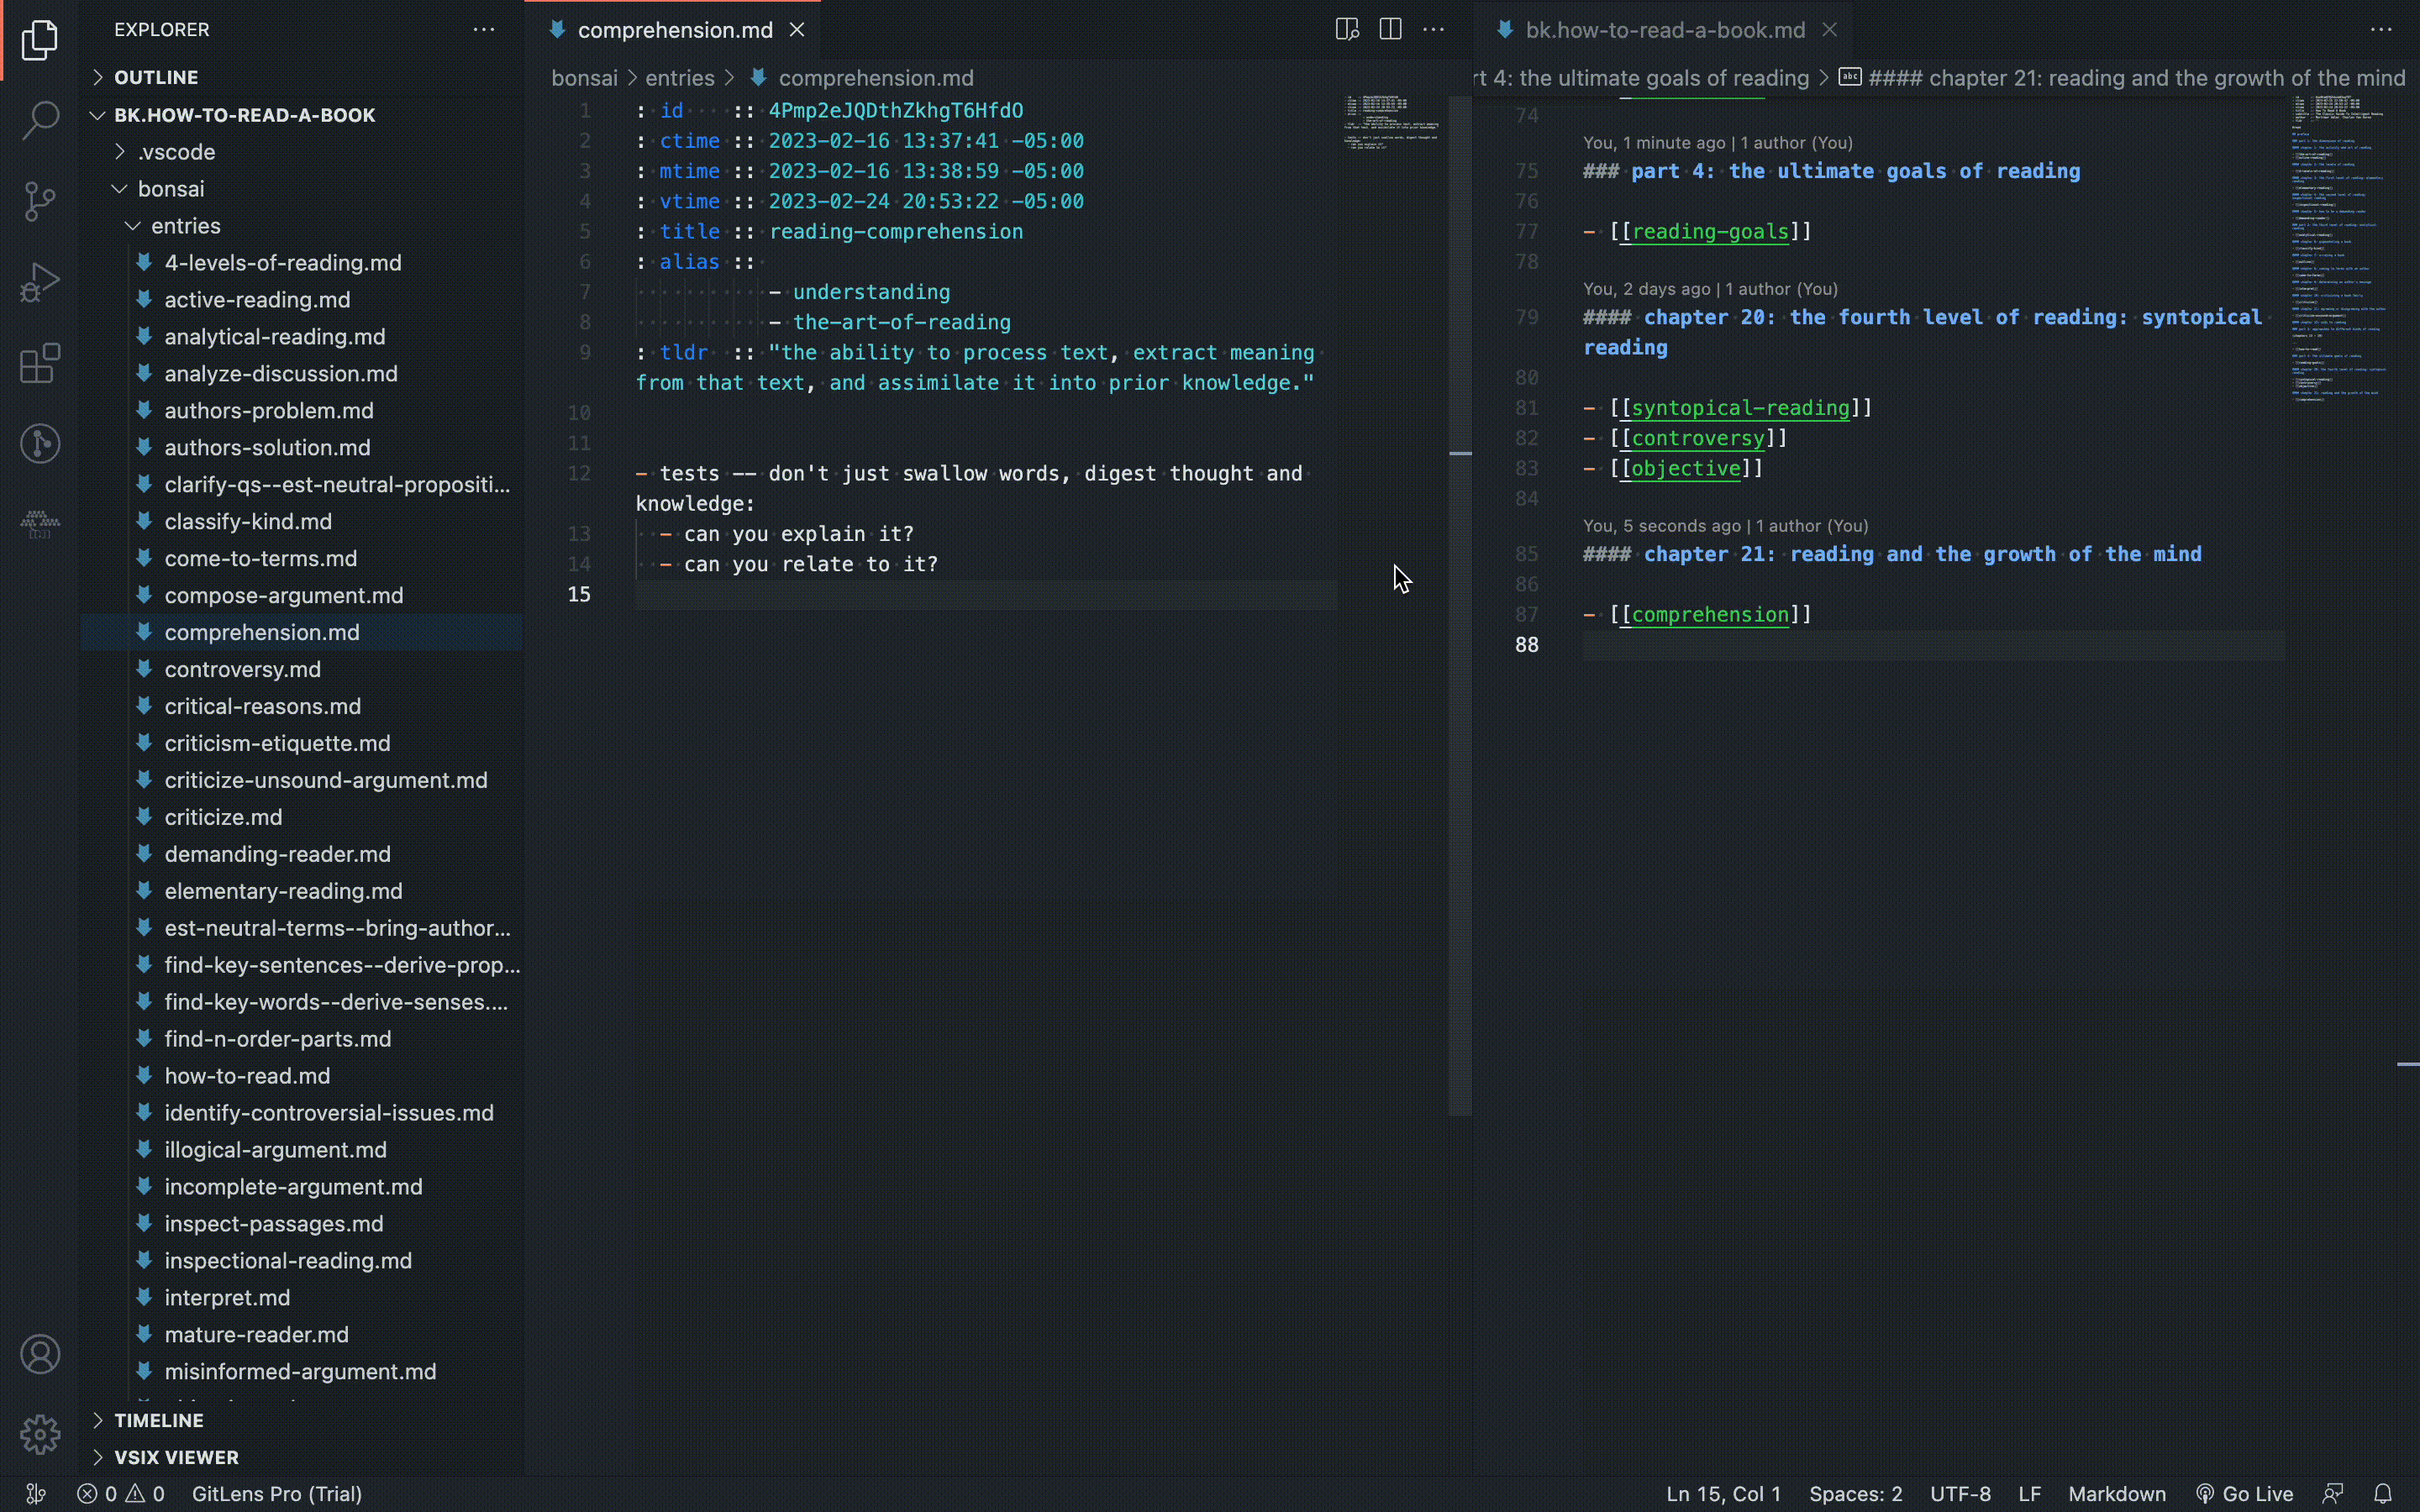This screenshot has width=2420, height=1512.
Task: Click entries in the breadcrumb
Action: (x=679, y=78)
